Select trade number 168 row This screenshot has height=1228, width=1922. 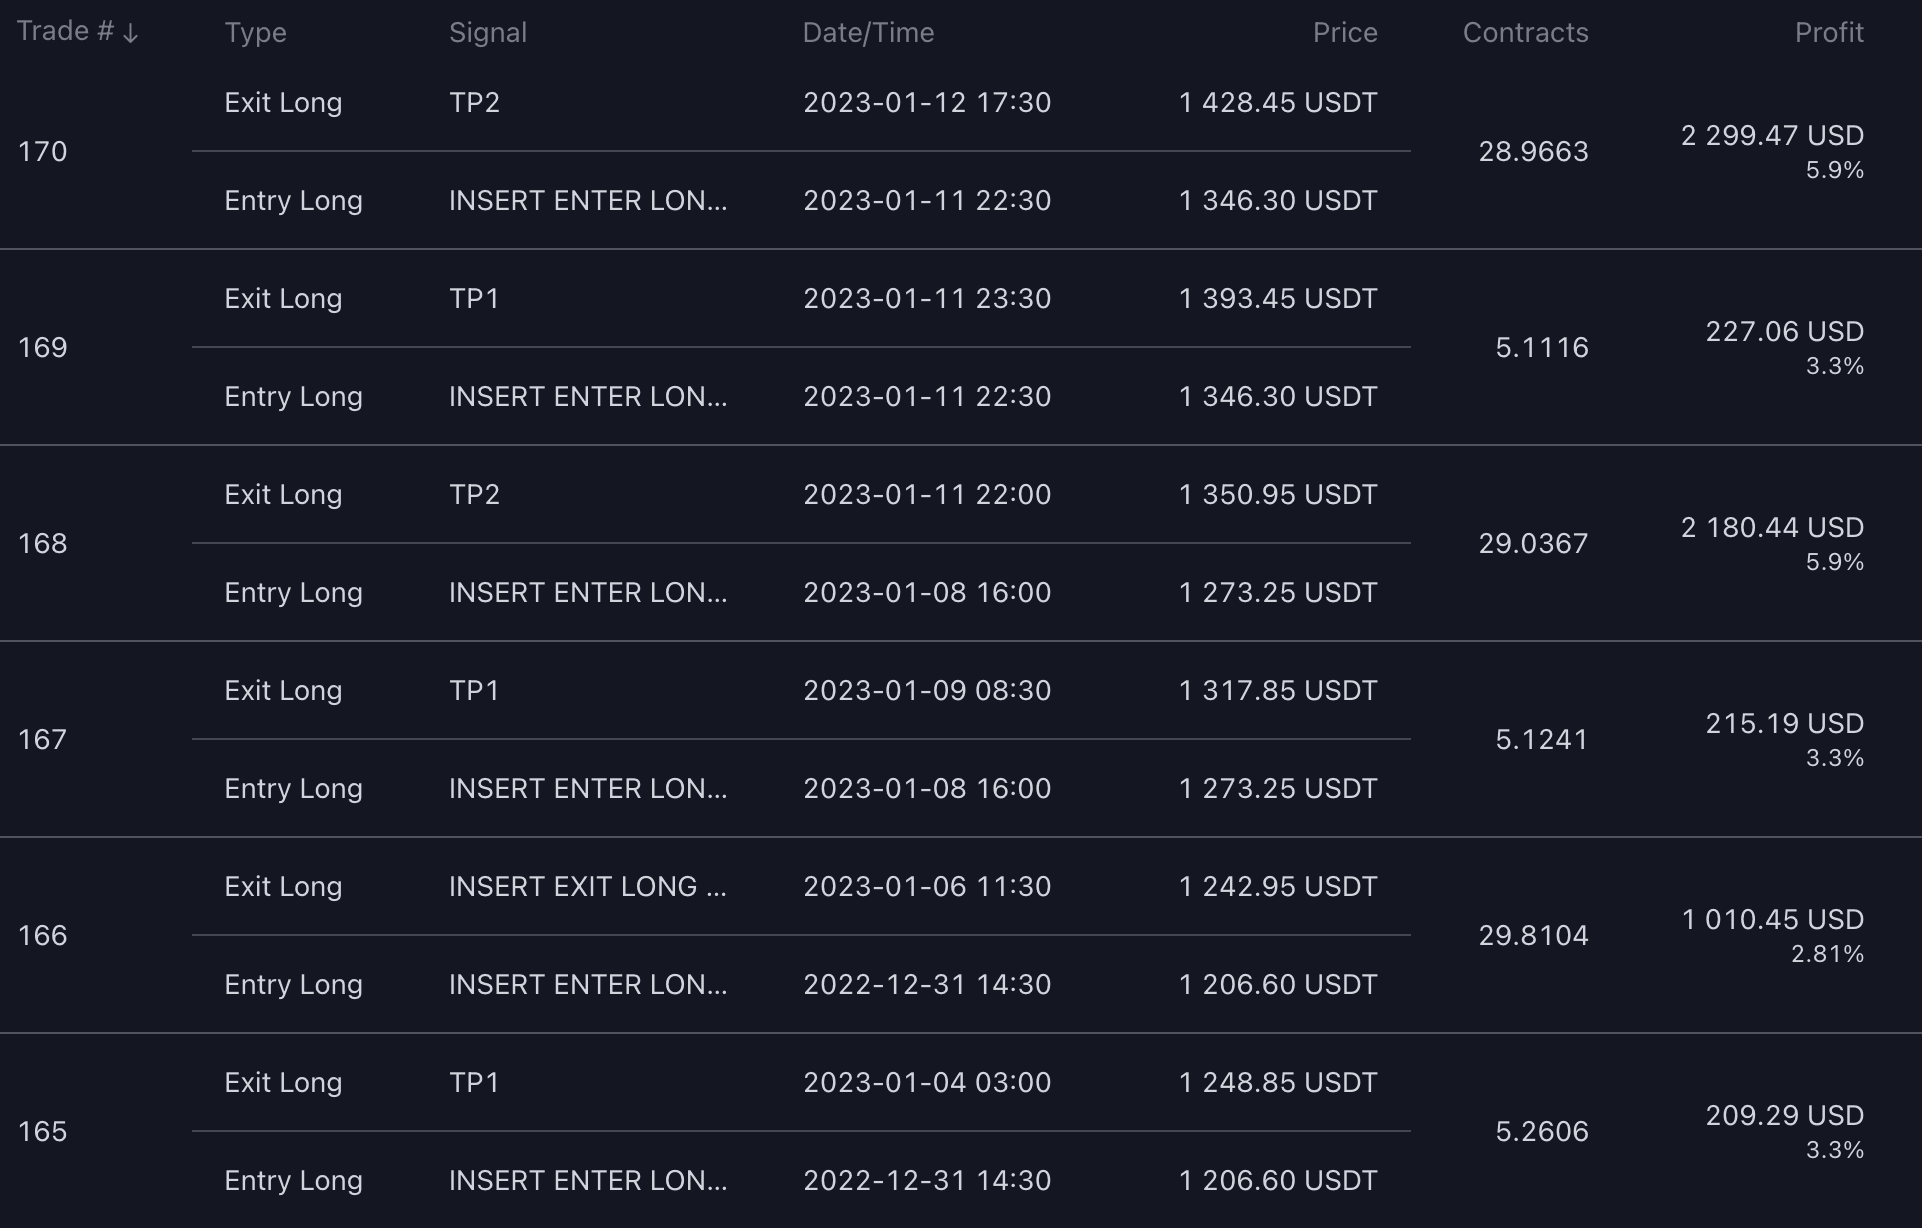point(43,544)
